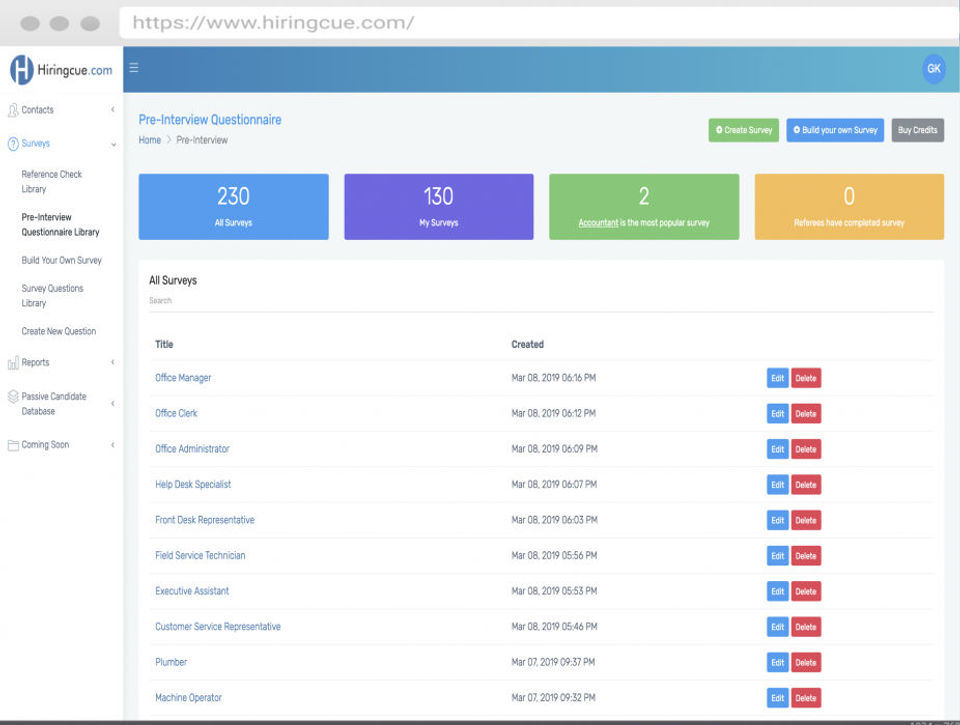Open the Office Administrator survey
Screen dimensions: 960x725
192,449
